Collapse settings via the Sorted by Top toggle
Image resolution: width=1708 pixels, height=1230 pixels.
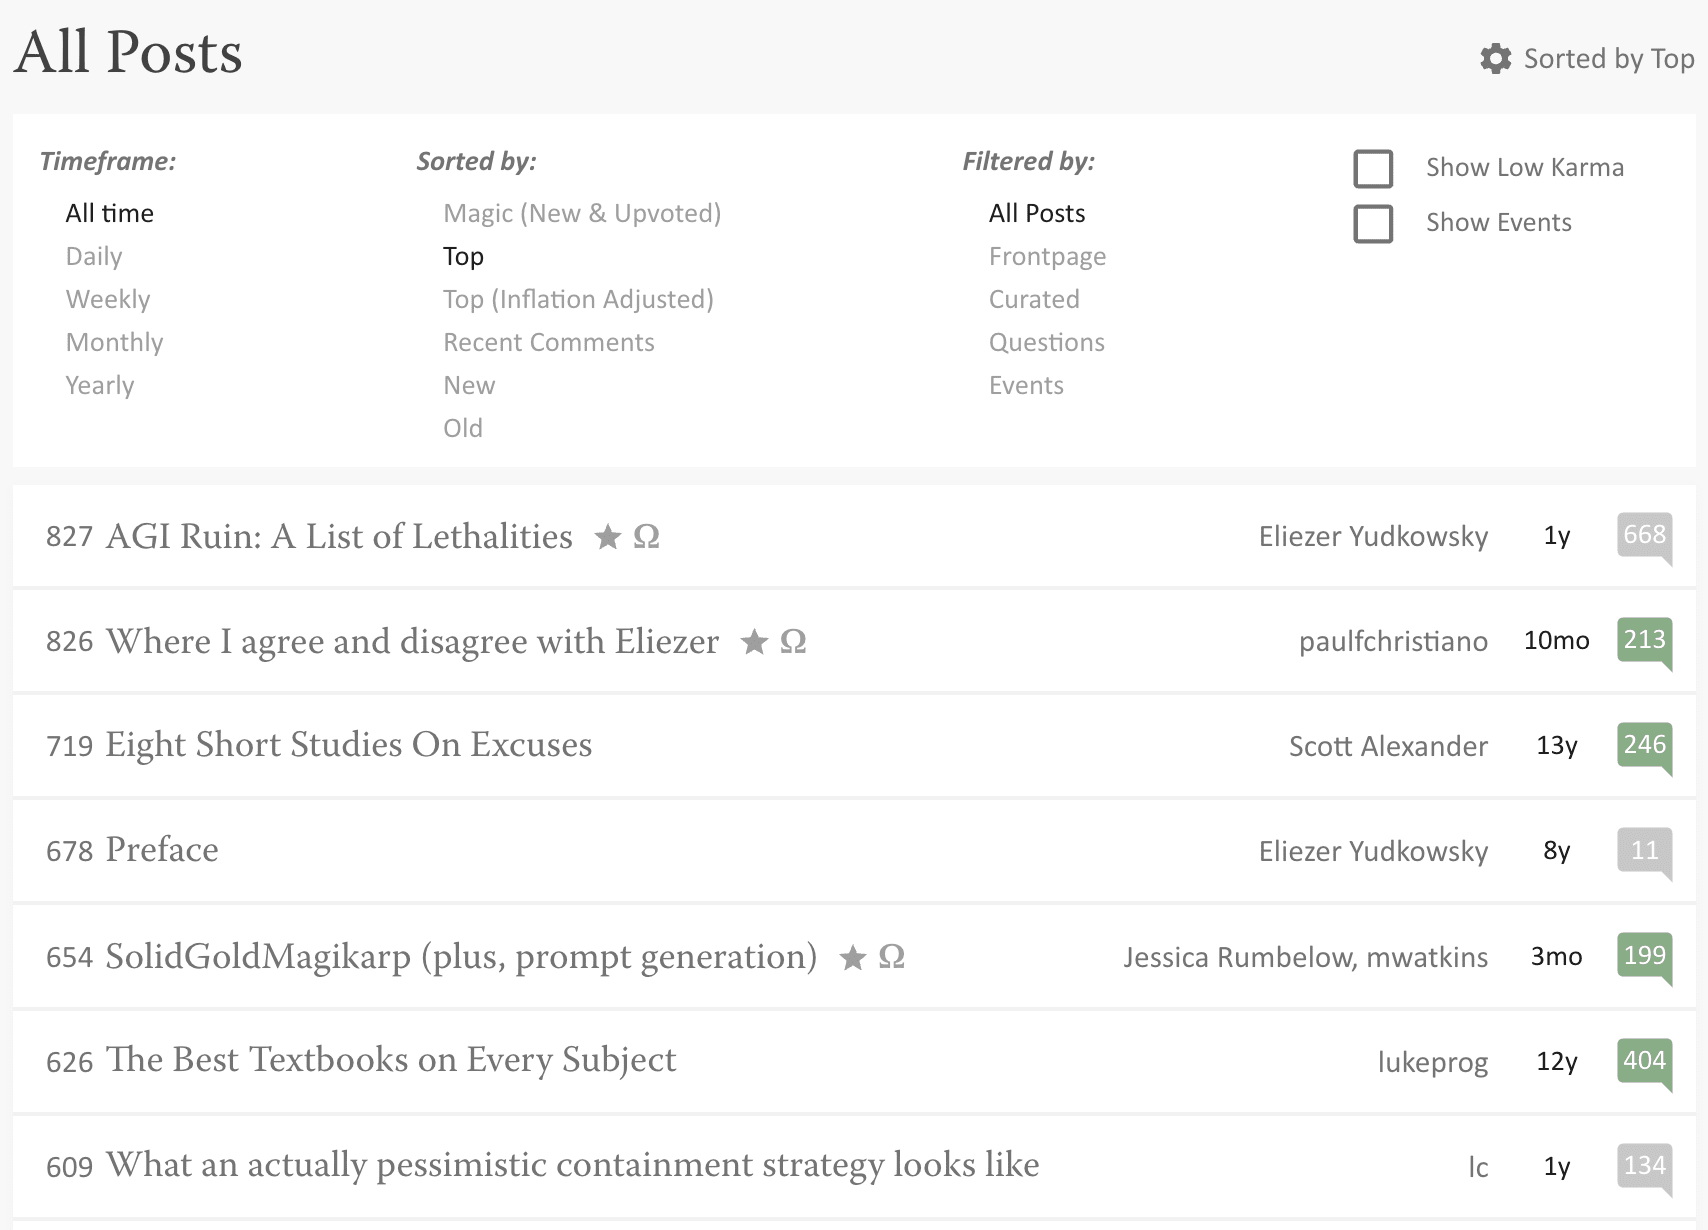[x=1608, y=59]
